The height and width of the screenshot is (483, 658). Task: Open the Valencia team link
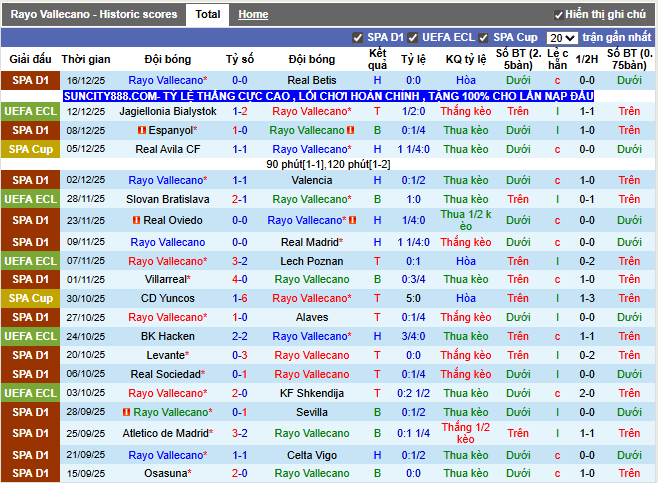pyautogui.click(x=312, y=180)
